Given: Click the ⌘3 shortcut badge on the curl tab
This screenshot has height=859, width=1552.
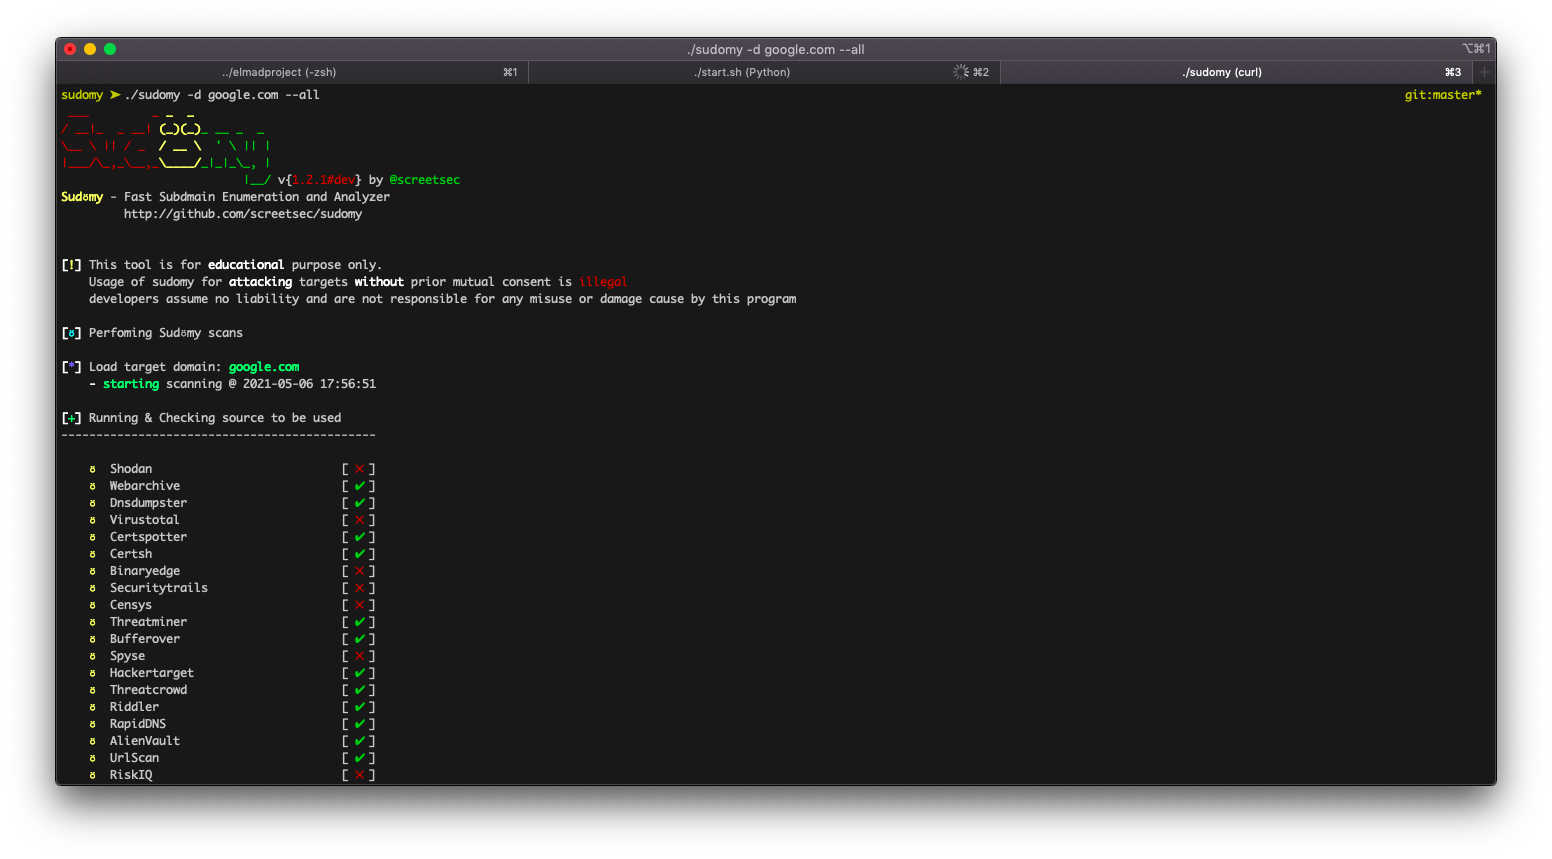Looking at the screenshot, I should coord(1451,71).
